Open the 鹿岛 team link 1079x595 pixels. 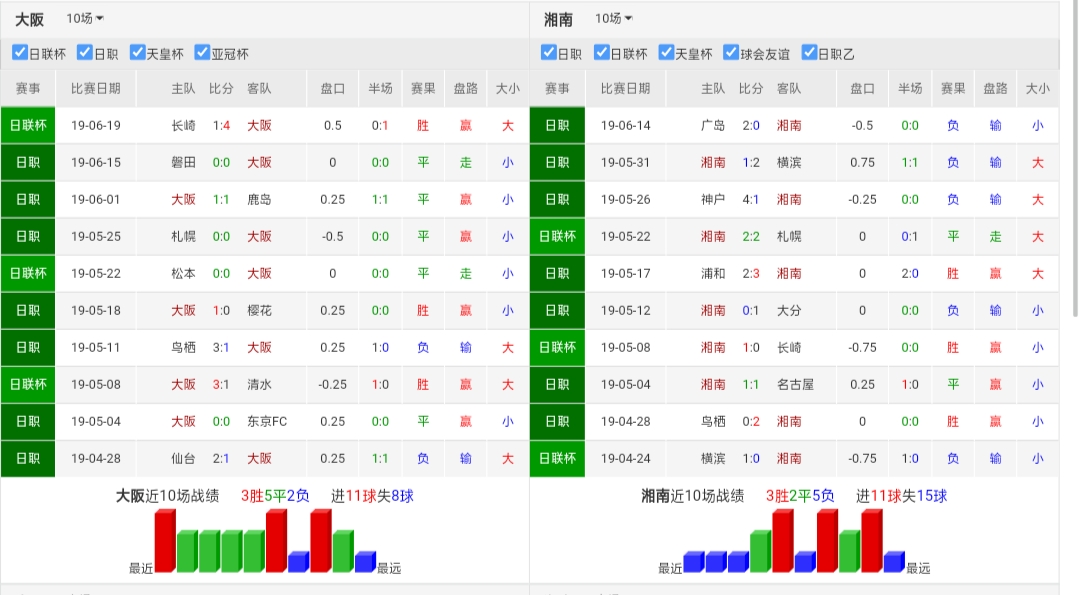coord(259,199)
